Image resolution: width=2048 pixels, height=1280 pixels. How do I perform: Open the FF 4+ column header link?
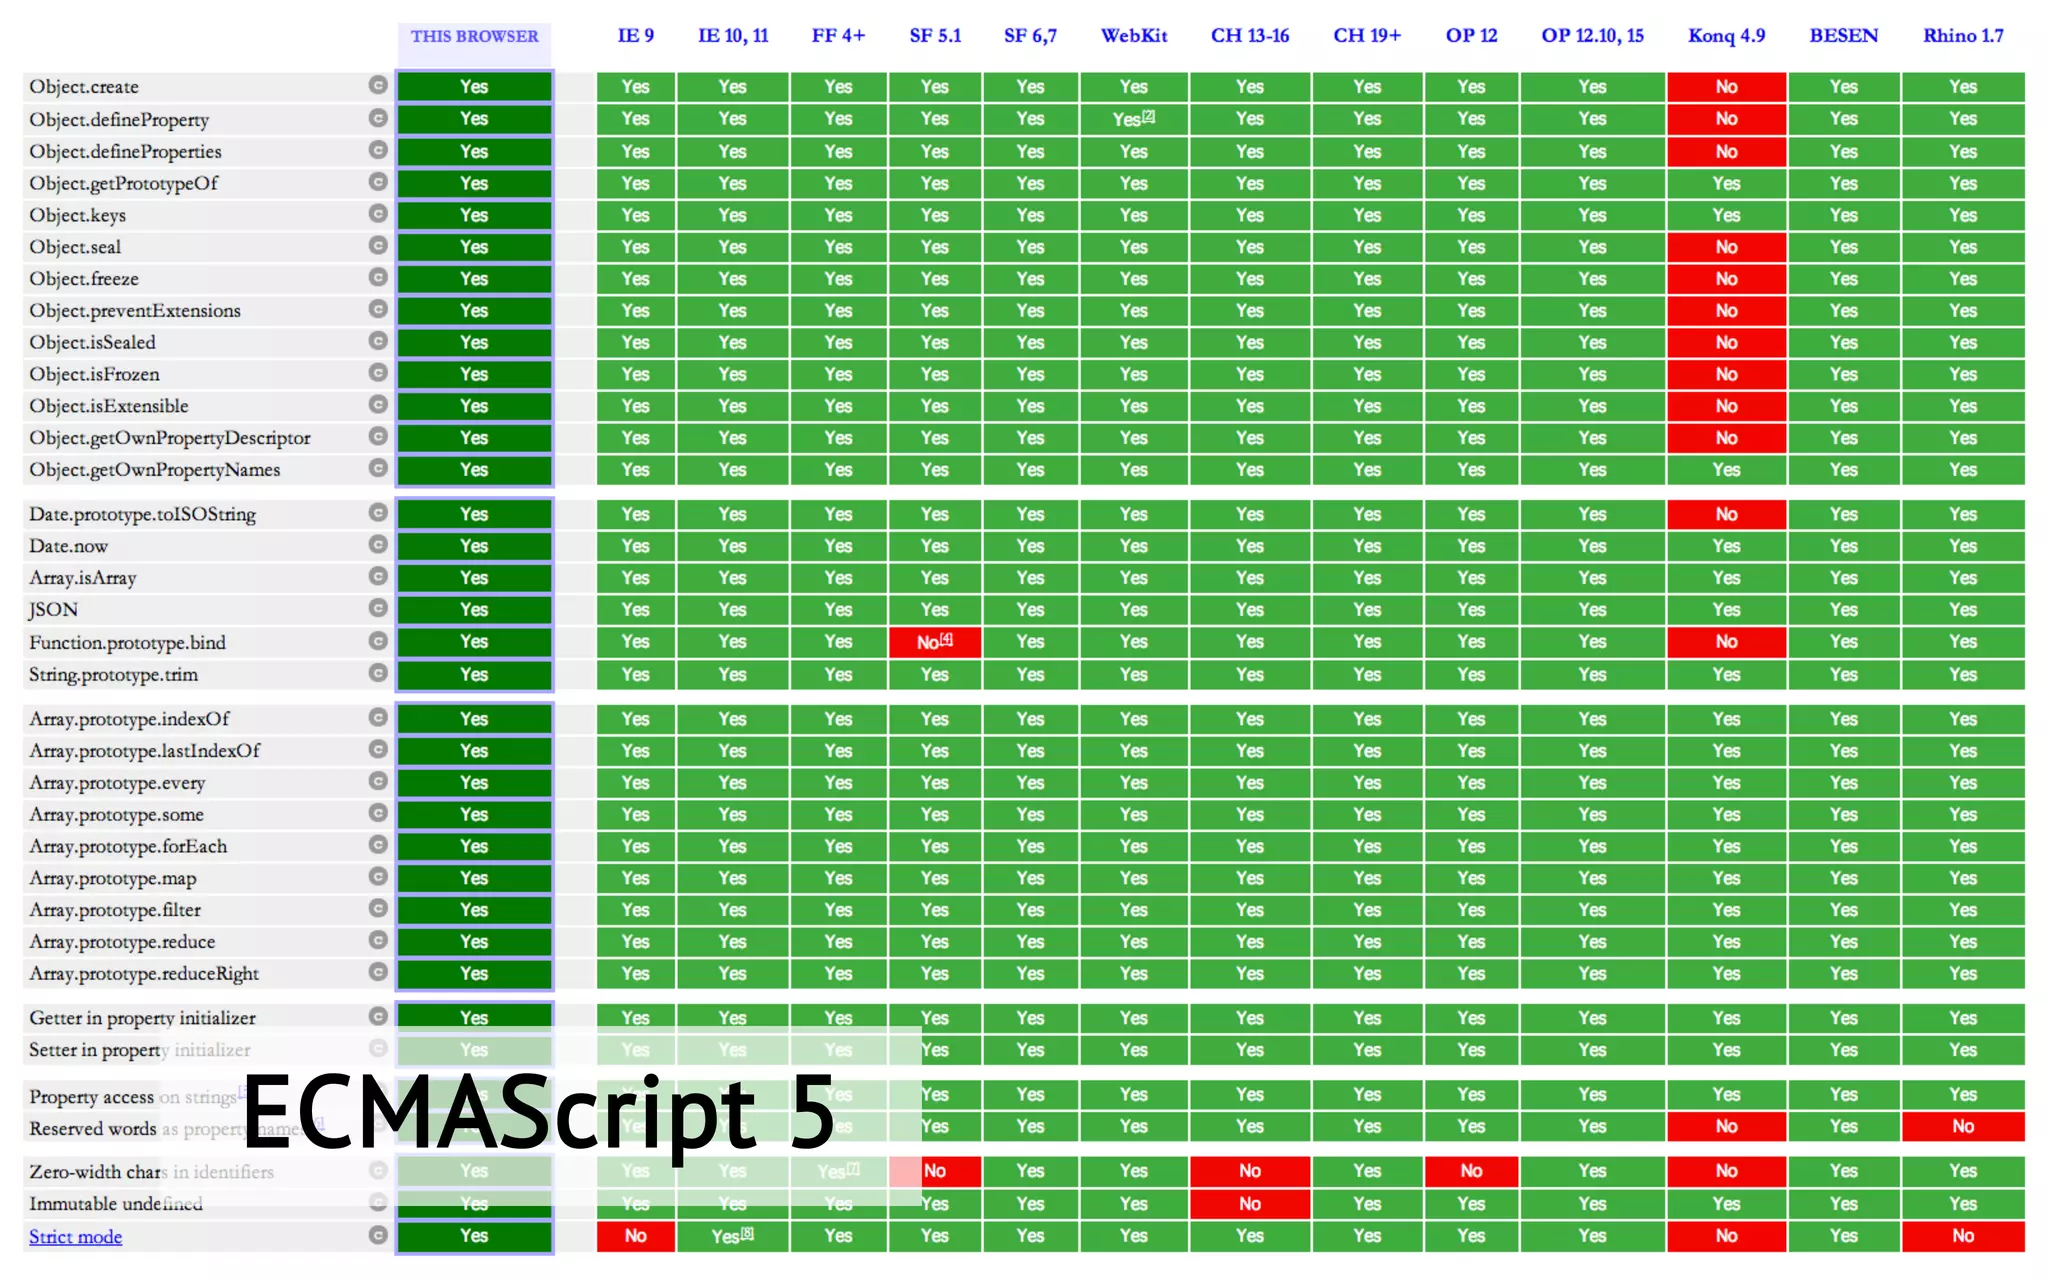pyautogui.click(x=838, y=36)
